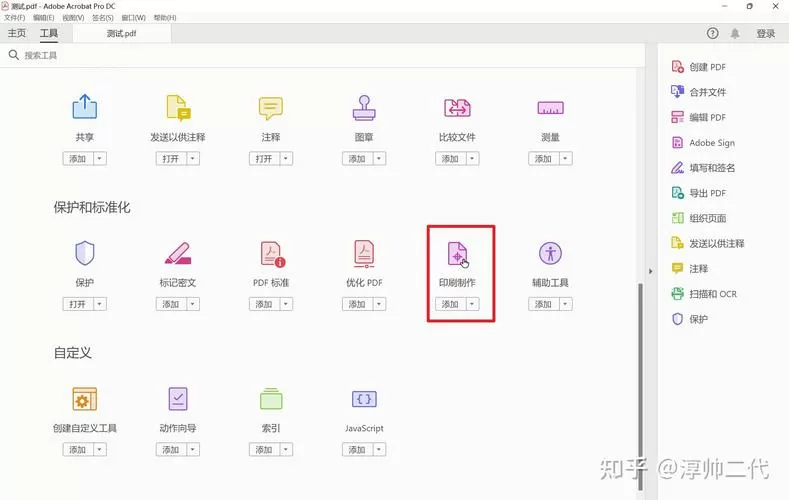Open the PDF 标准 tool icon
Viewport: 789px width, 500px height.
click(272, 254)
